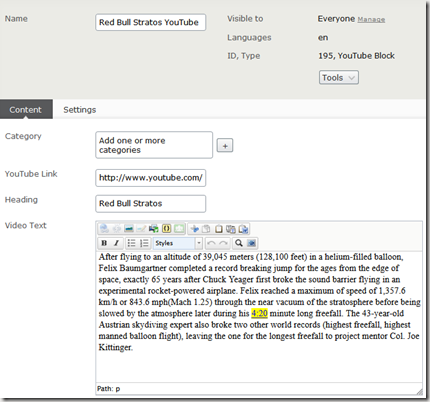Click inside the Video Text editor body
430x402 pixels.
click(259, 317)
